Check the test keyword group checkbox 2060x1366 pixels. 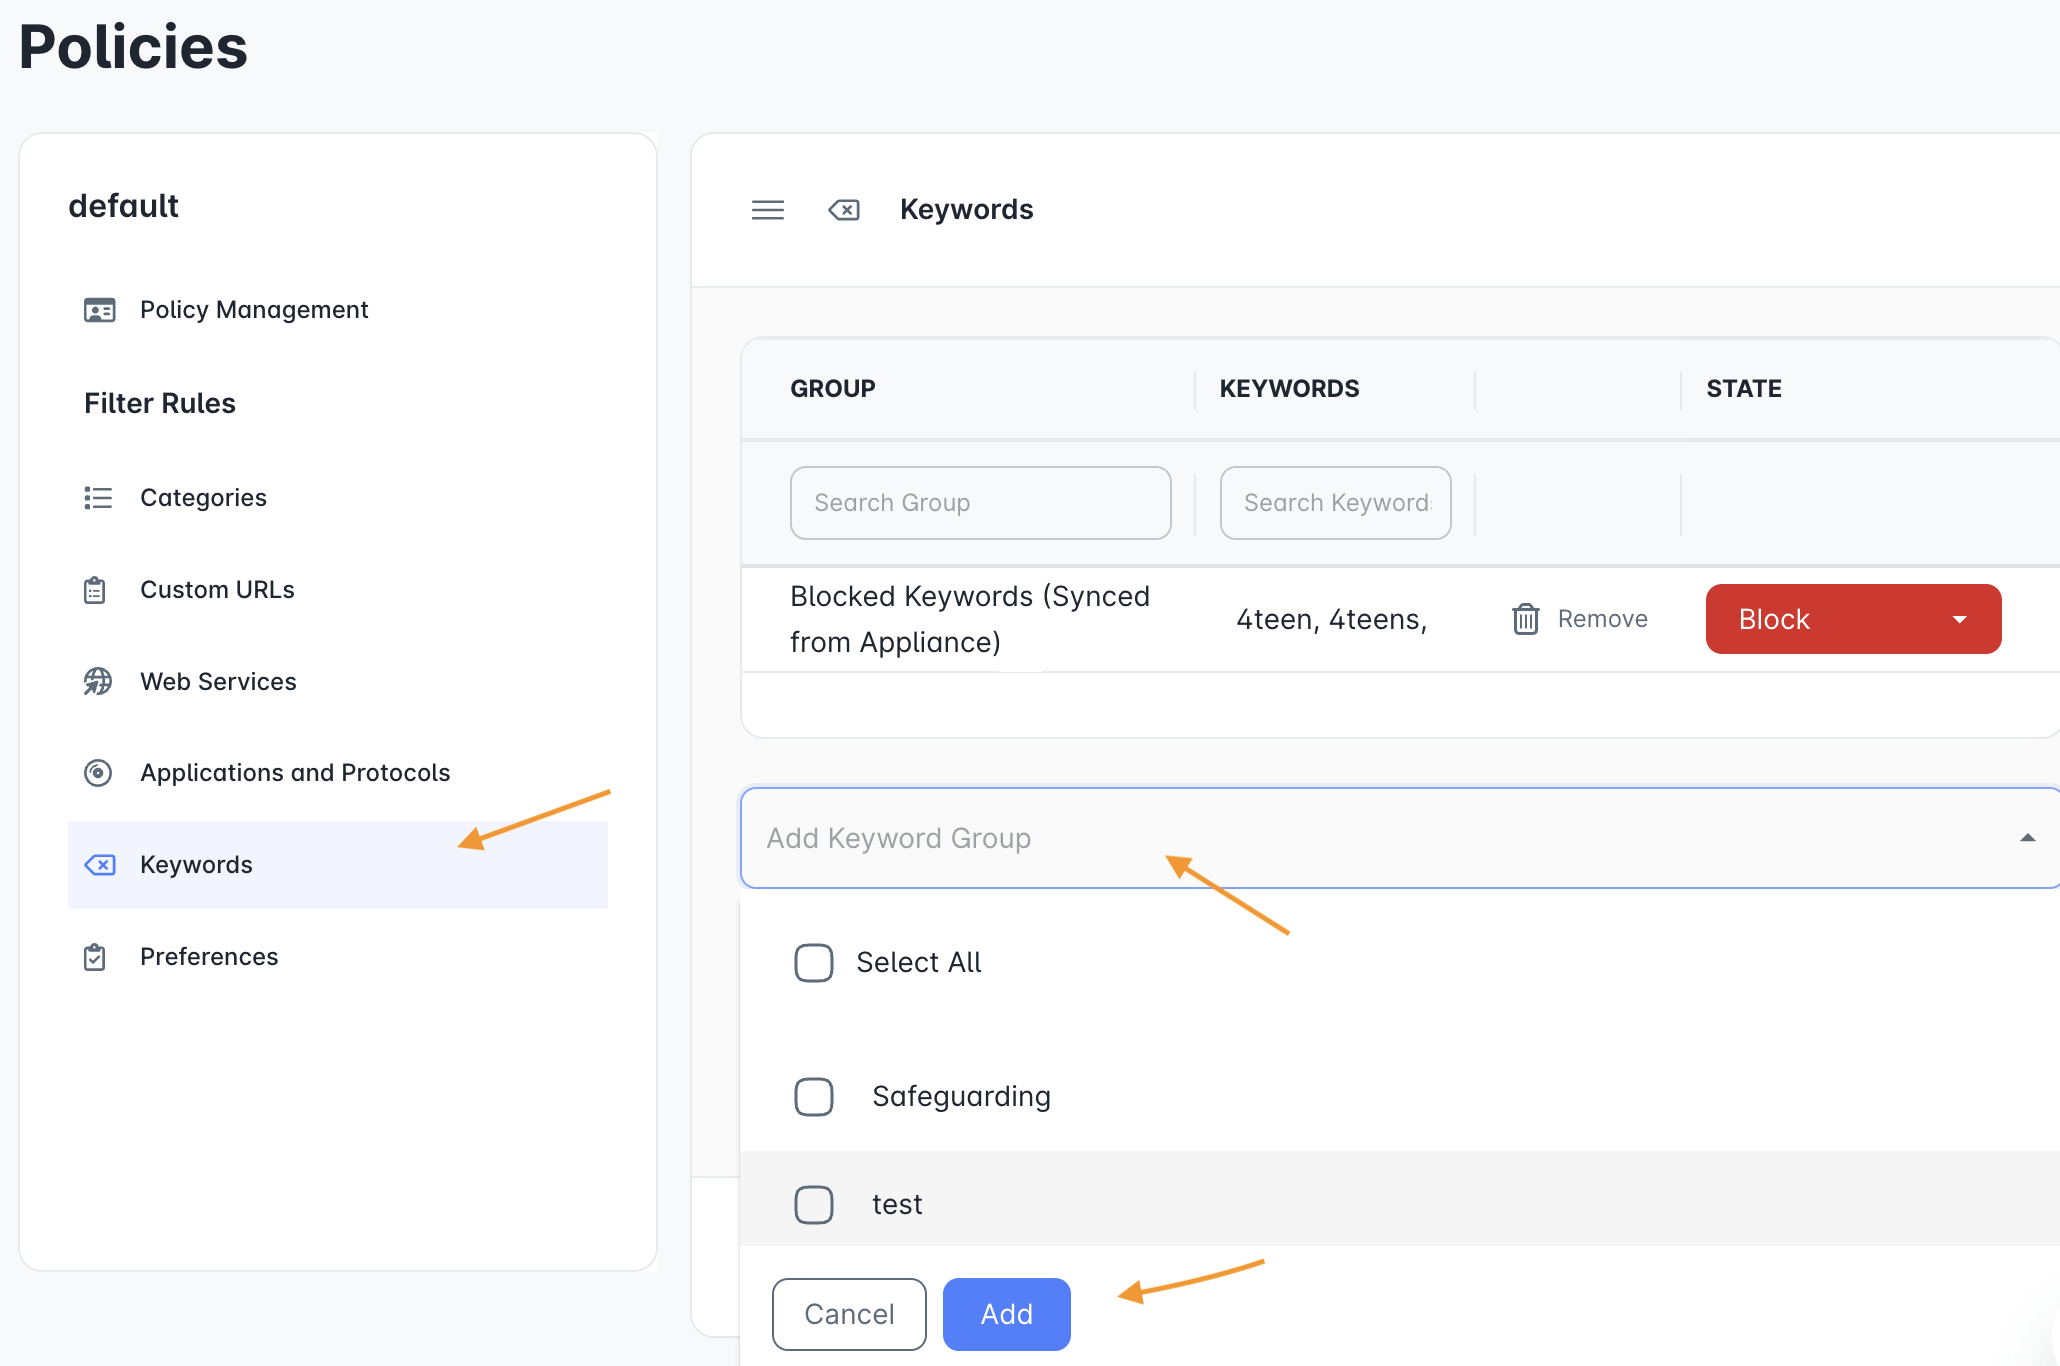tap(814, 1205)
